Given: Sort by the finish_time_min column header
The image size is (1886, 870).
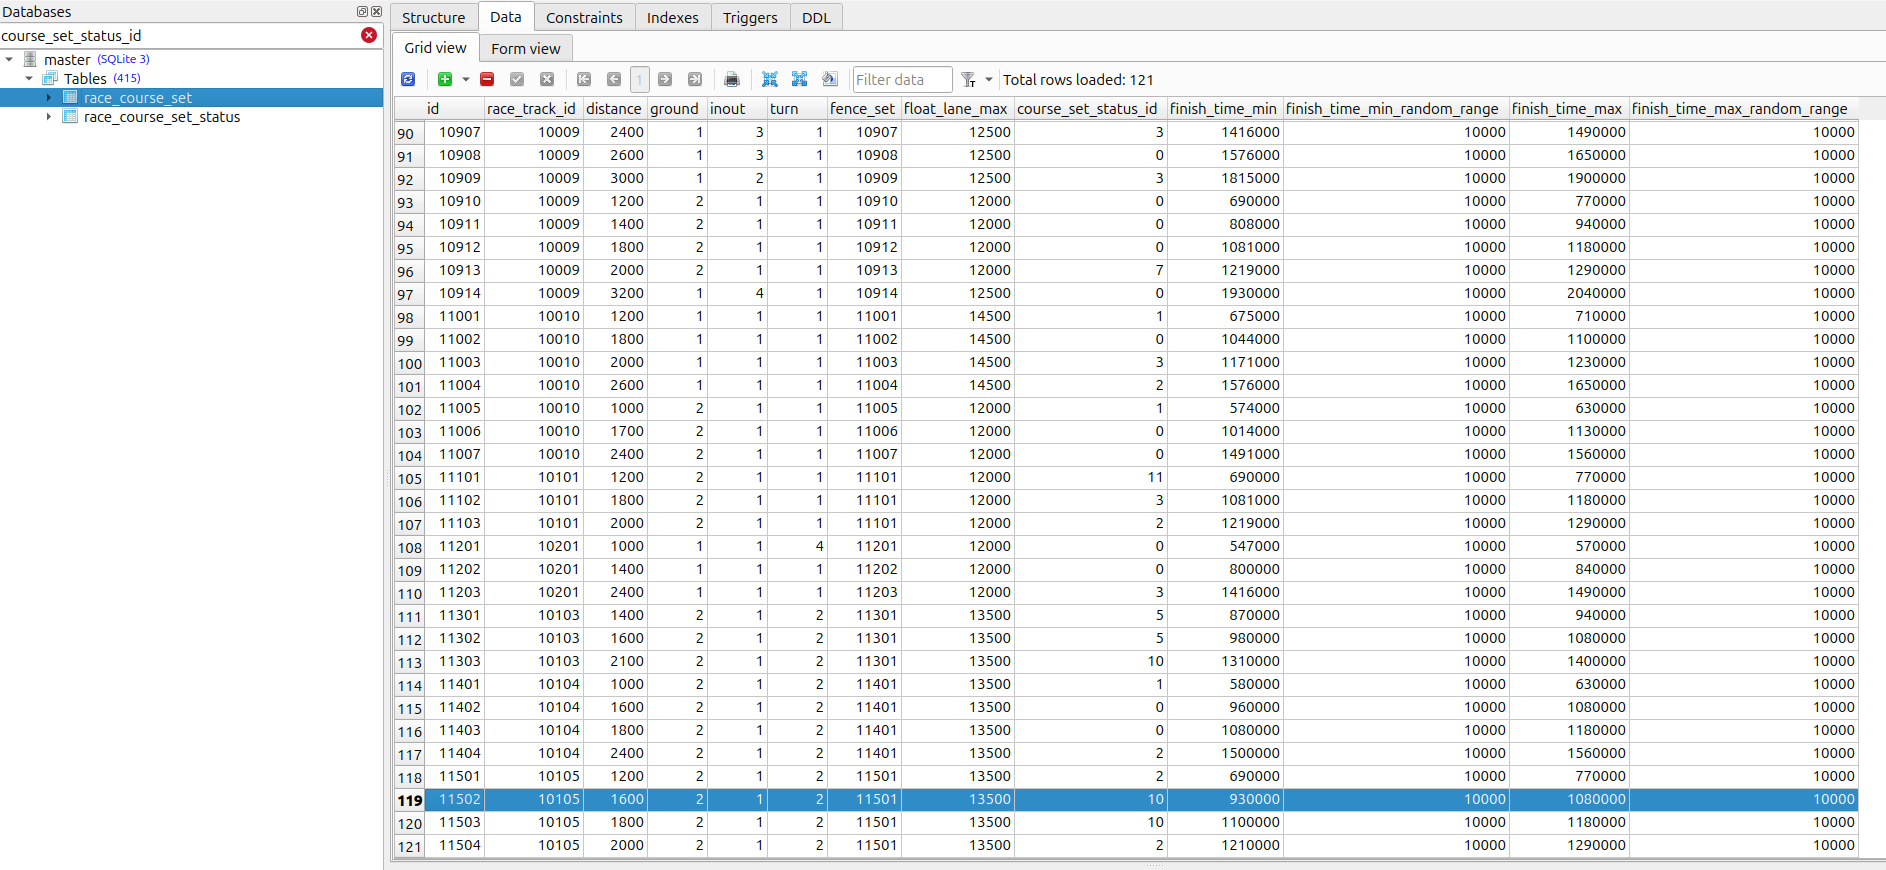Looking at the screenshot, I should click(x=1224, y=108).
